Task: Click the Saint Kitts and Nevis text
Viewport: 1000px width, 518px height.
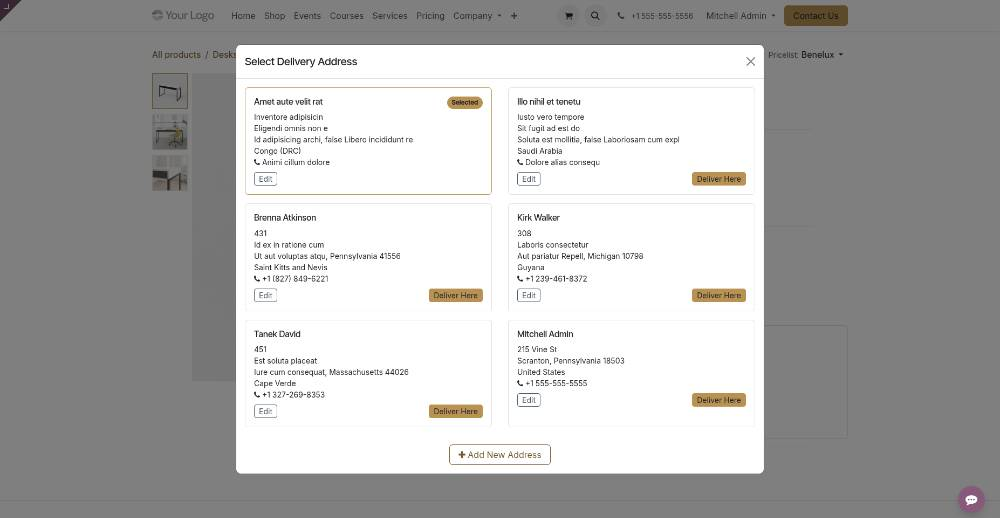Action: pyautogui.click(x=290, y=267)
